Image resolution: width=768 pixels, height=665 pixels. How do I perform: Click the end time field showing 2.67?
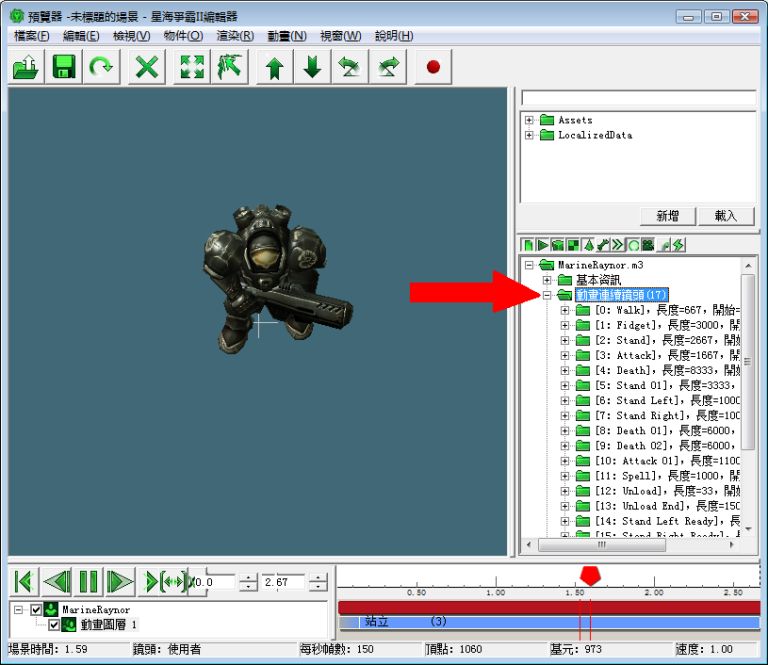click(284, 582)
